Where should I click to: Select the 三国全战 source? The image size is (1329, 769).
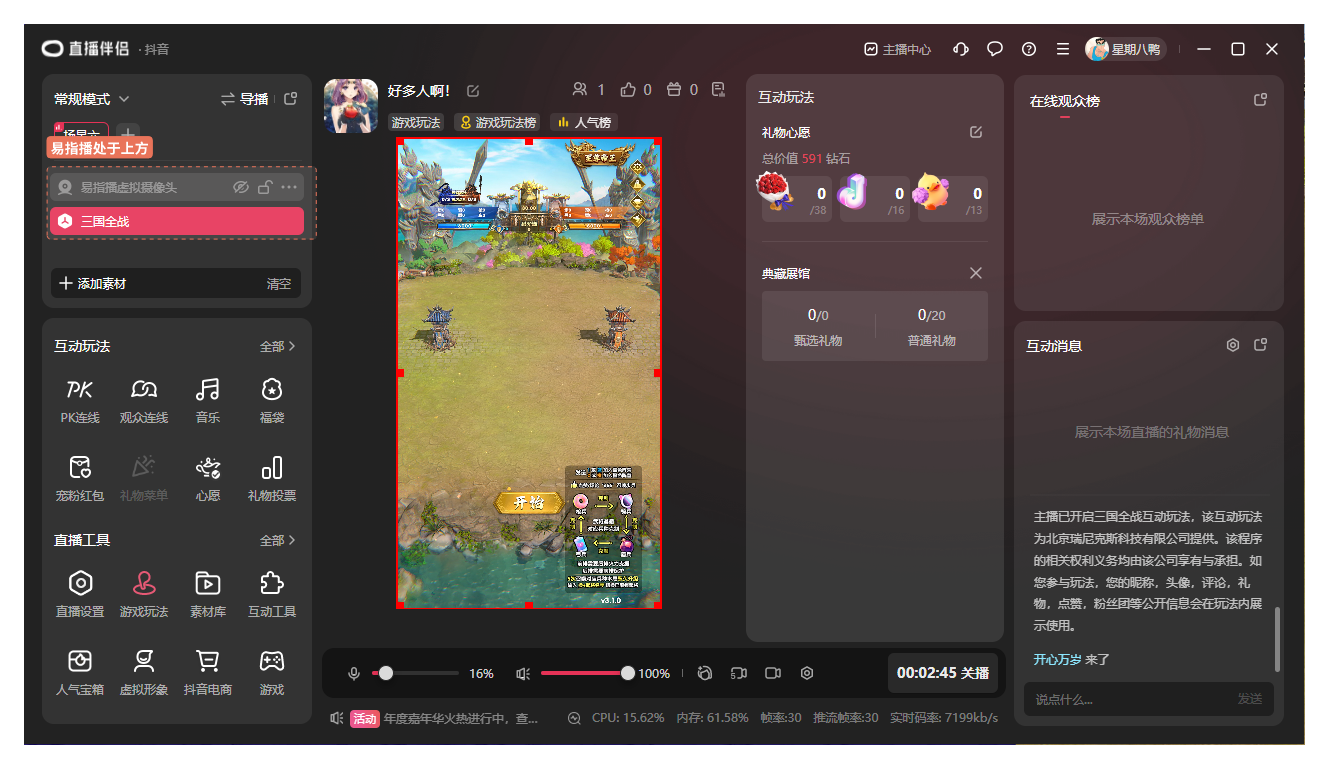pyautogui.click(x=177, y=221)
